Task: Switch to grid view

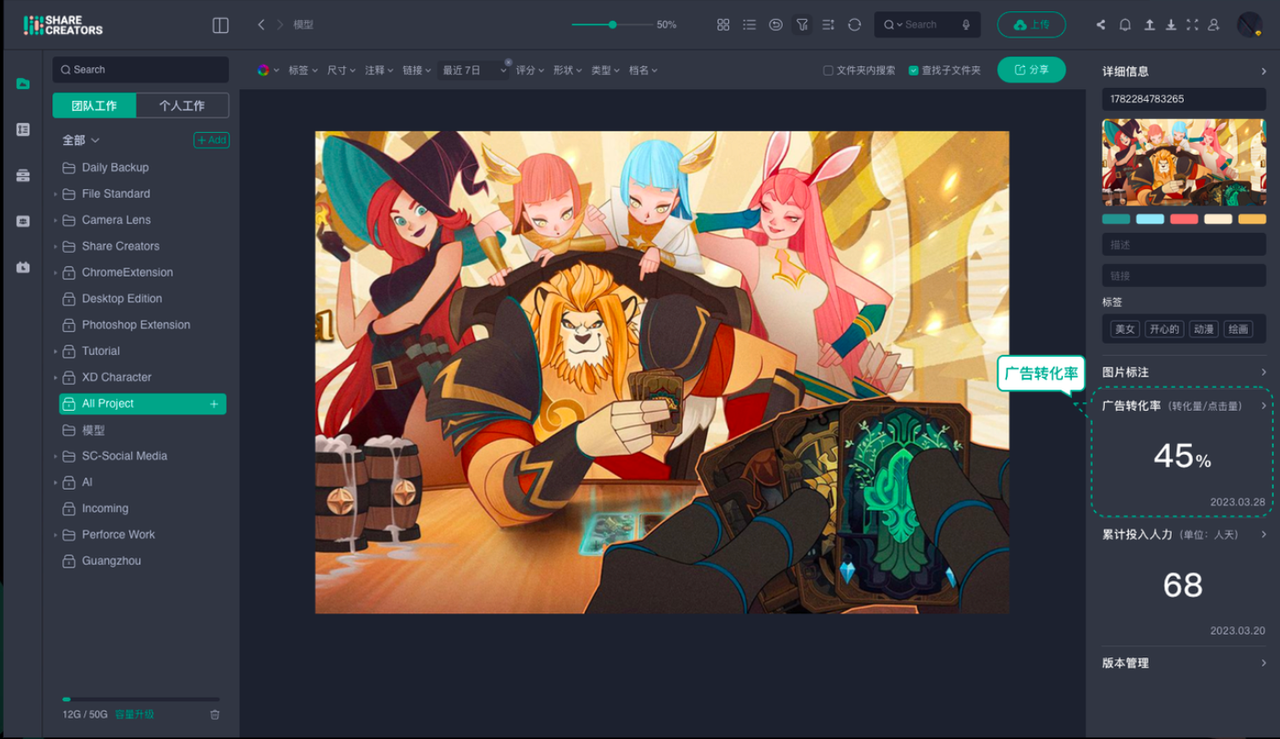Action: (x=723, y=25)
